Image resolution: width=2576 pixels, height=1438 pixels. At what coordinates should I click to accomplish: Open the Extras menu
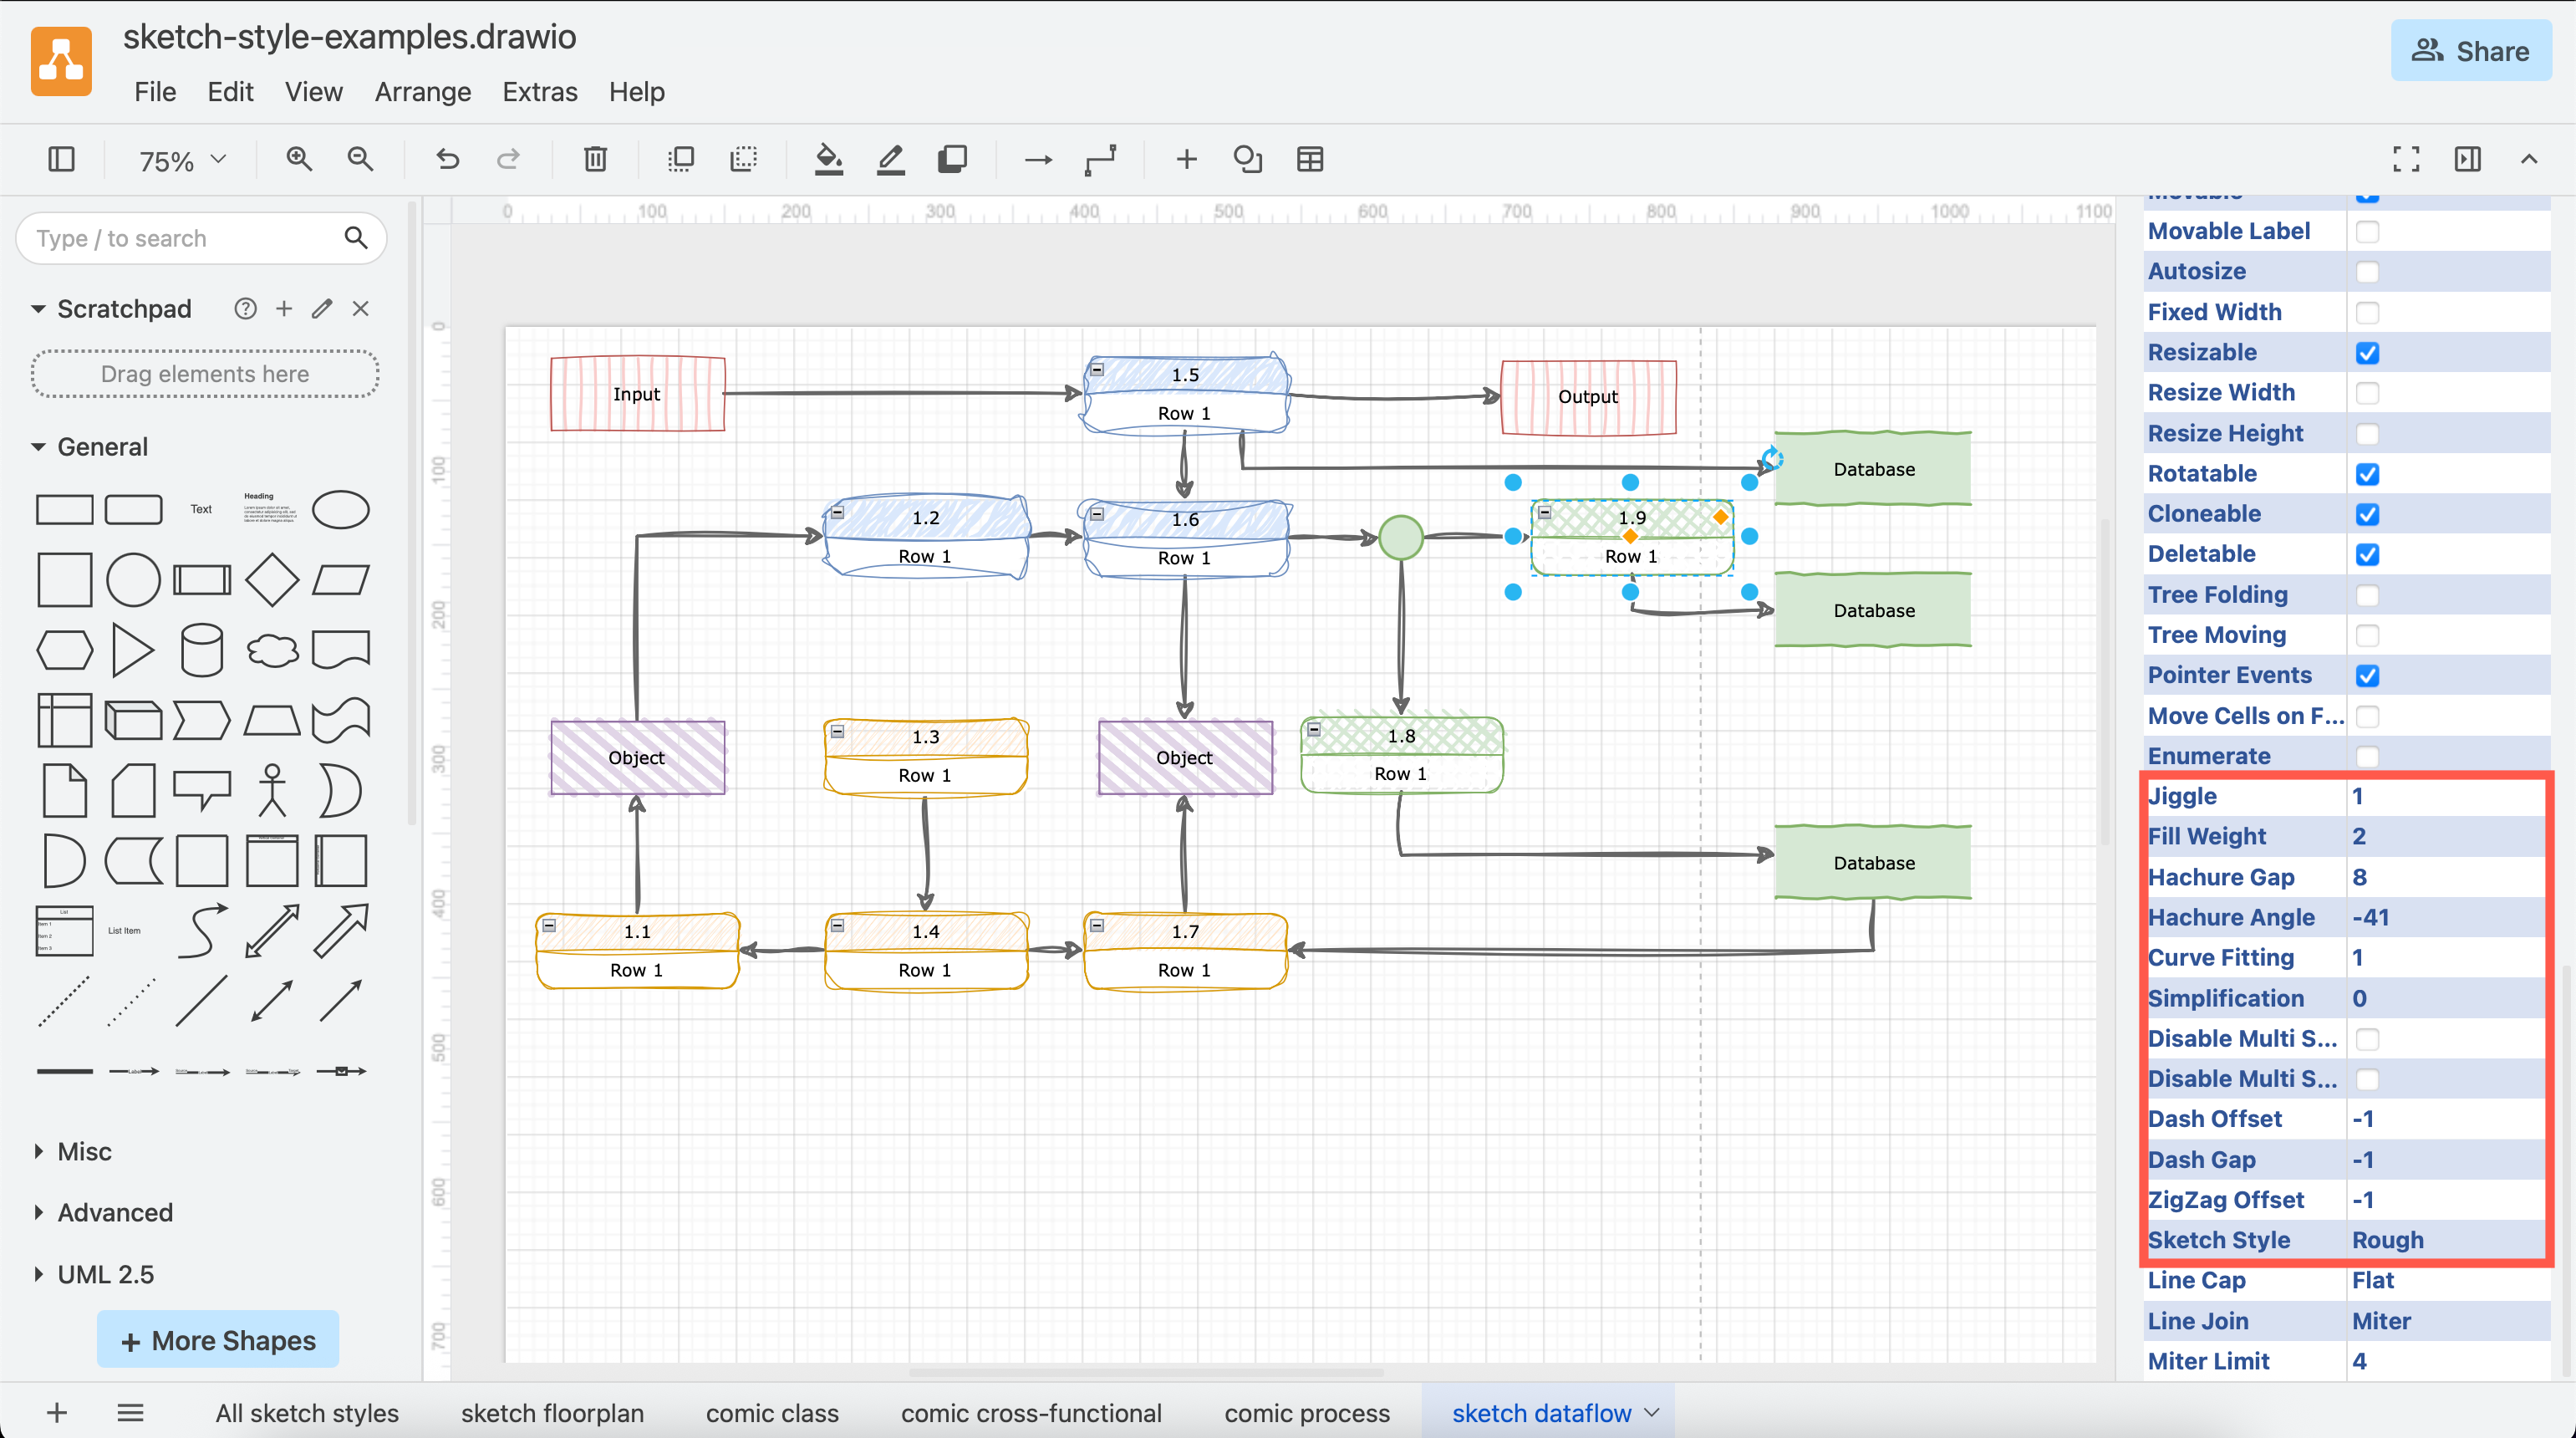tap(540, 91)
